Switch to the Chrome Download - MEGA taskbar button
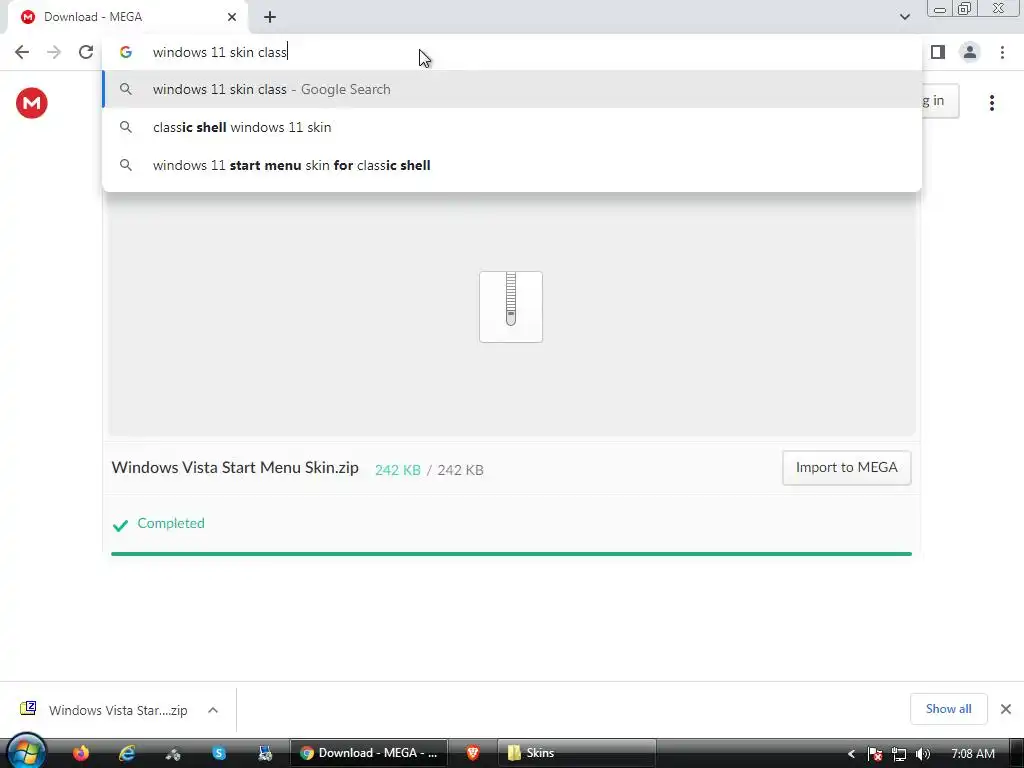This screenshot has height=768, width=1024. (369, 753)
